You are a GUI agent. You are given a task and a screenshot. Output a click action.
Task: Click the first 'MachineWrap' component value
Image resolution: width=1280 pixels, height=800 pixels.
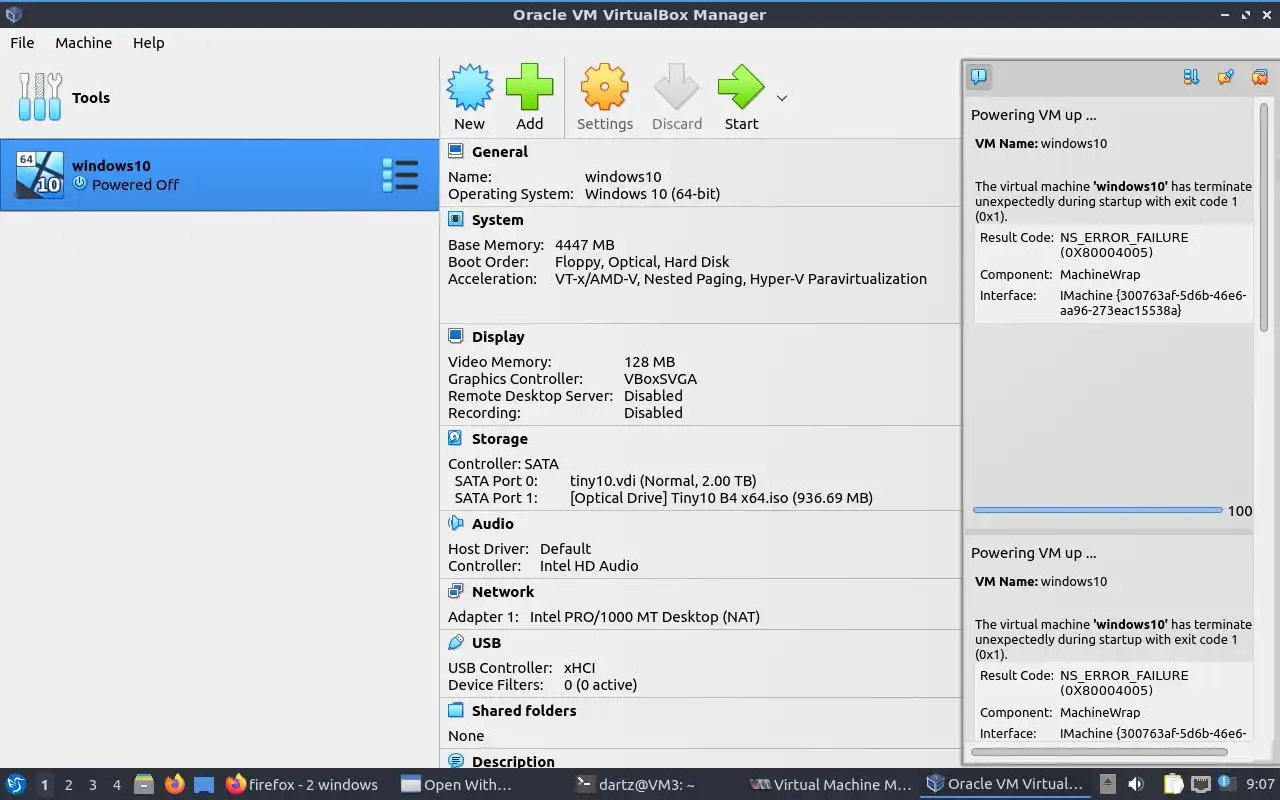(1100, 274)
